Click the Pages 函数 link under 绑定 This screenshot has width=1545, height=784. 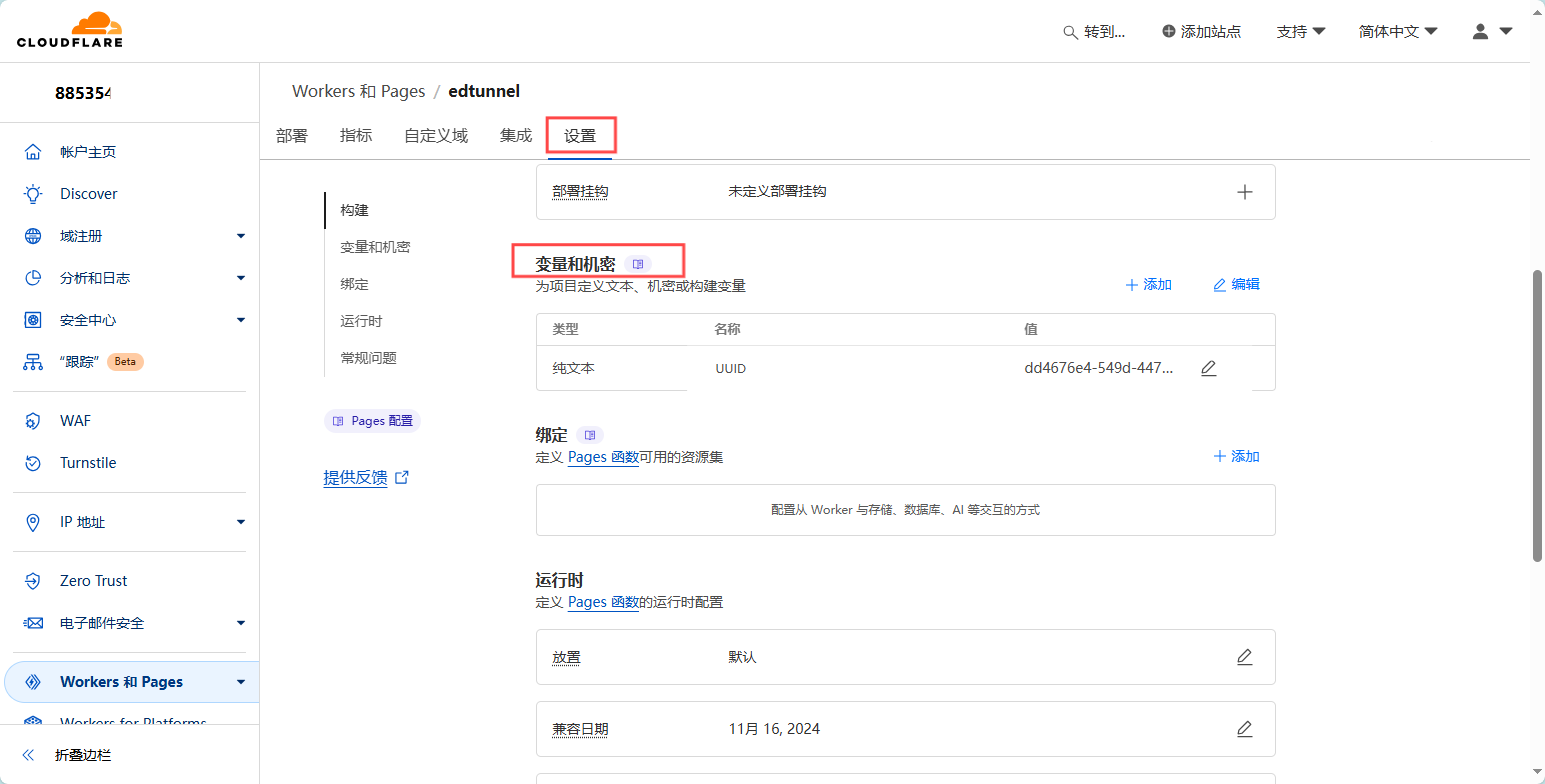(x=603, y=457)
